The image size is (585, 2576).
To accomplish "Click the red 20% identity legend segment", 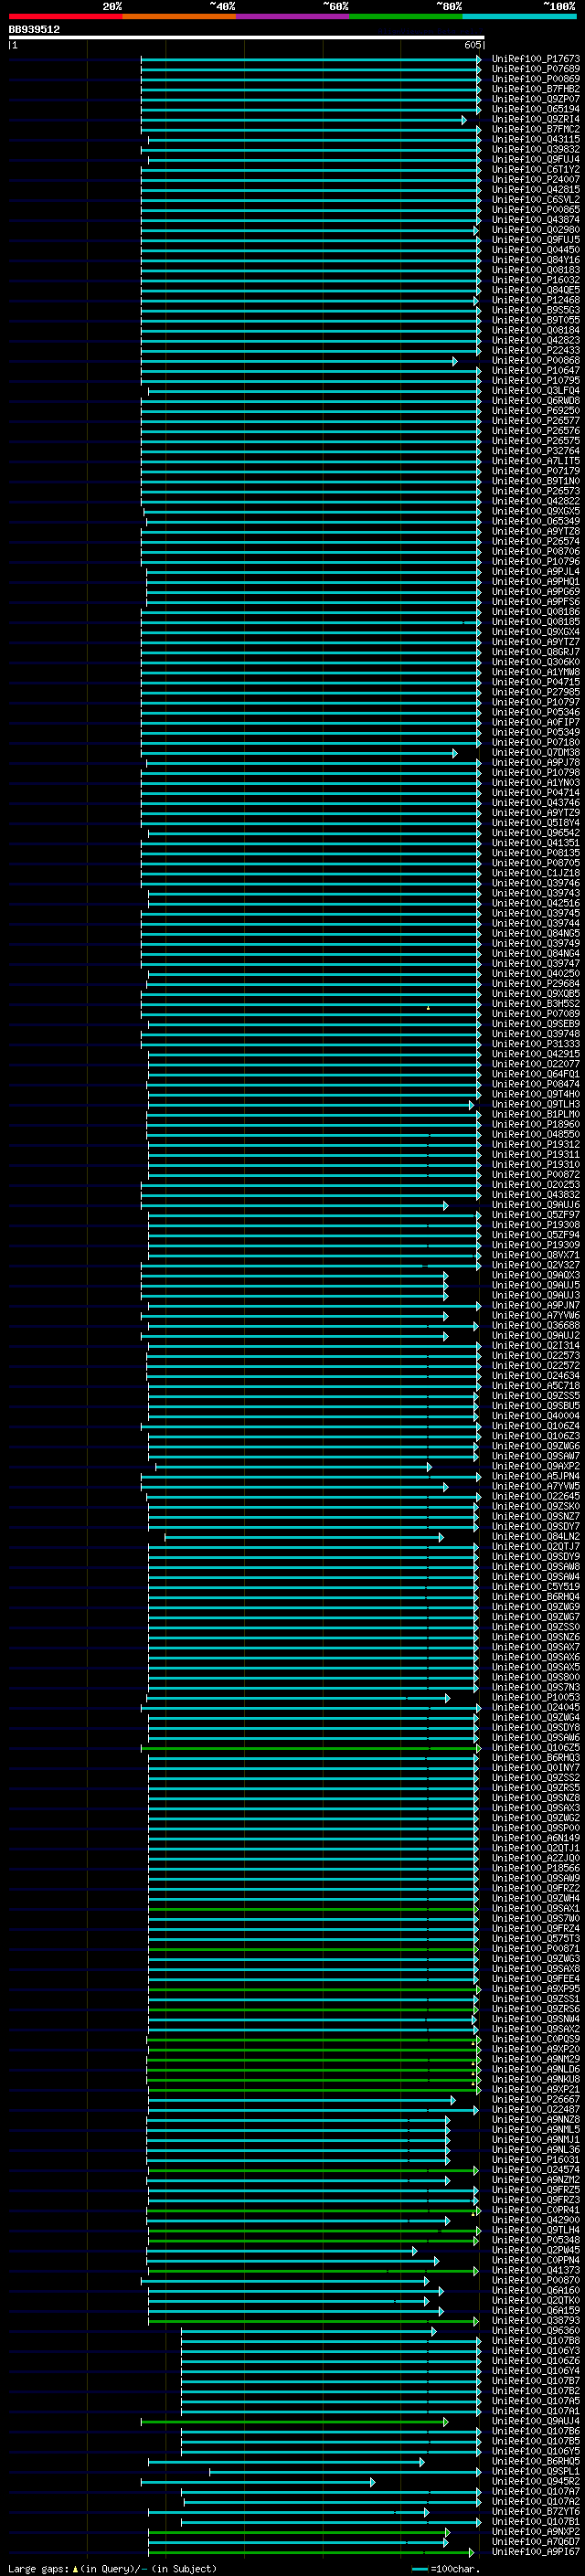I will point(65,16).
